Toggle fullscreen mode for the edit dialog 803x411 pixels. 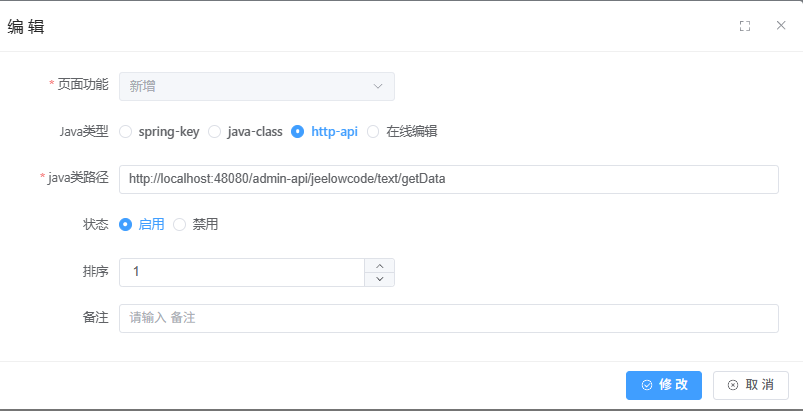point(745,26)
